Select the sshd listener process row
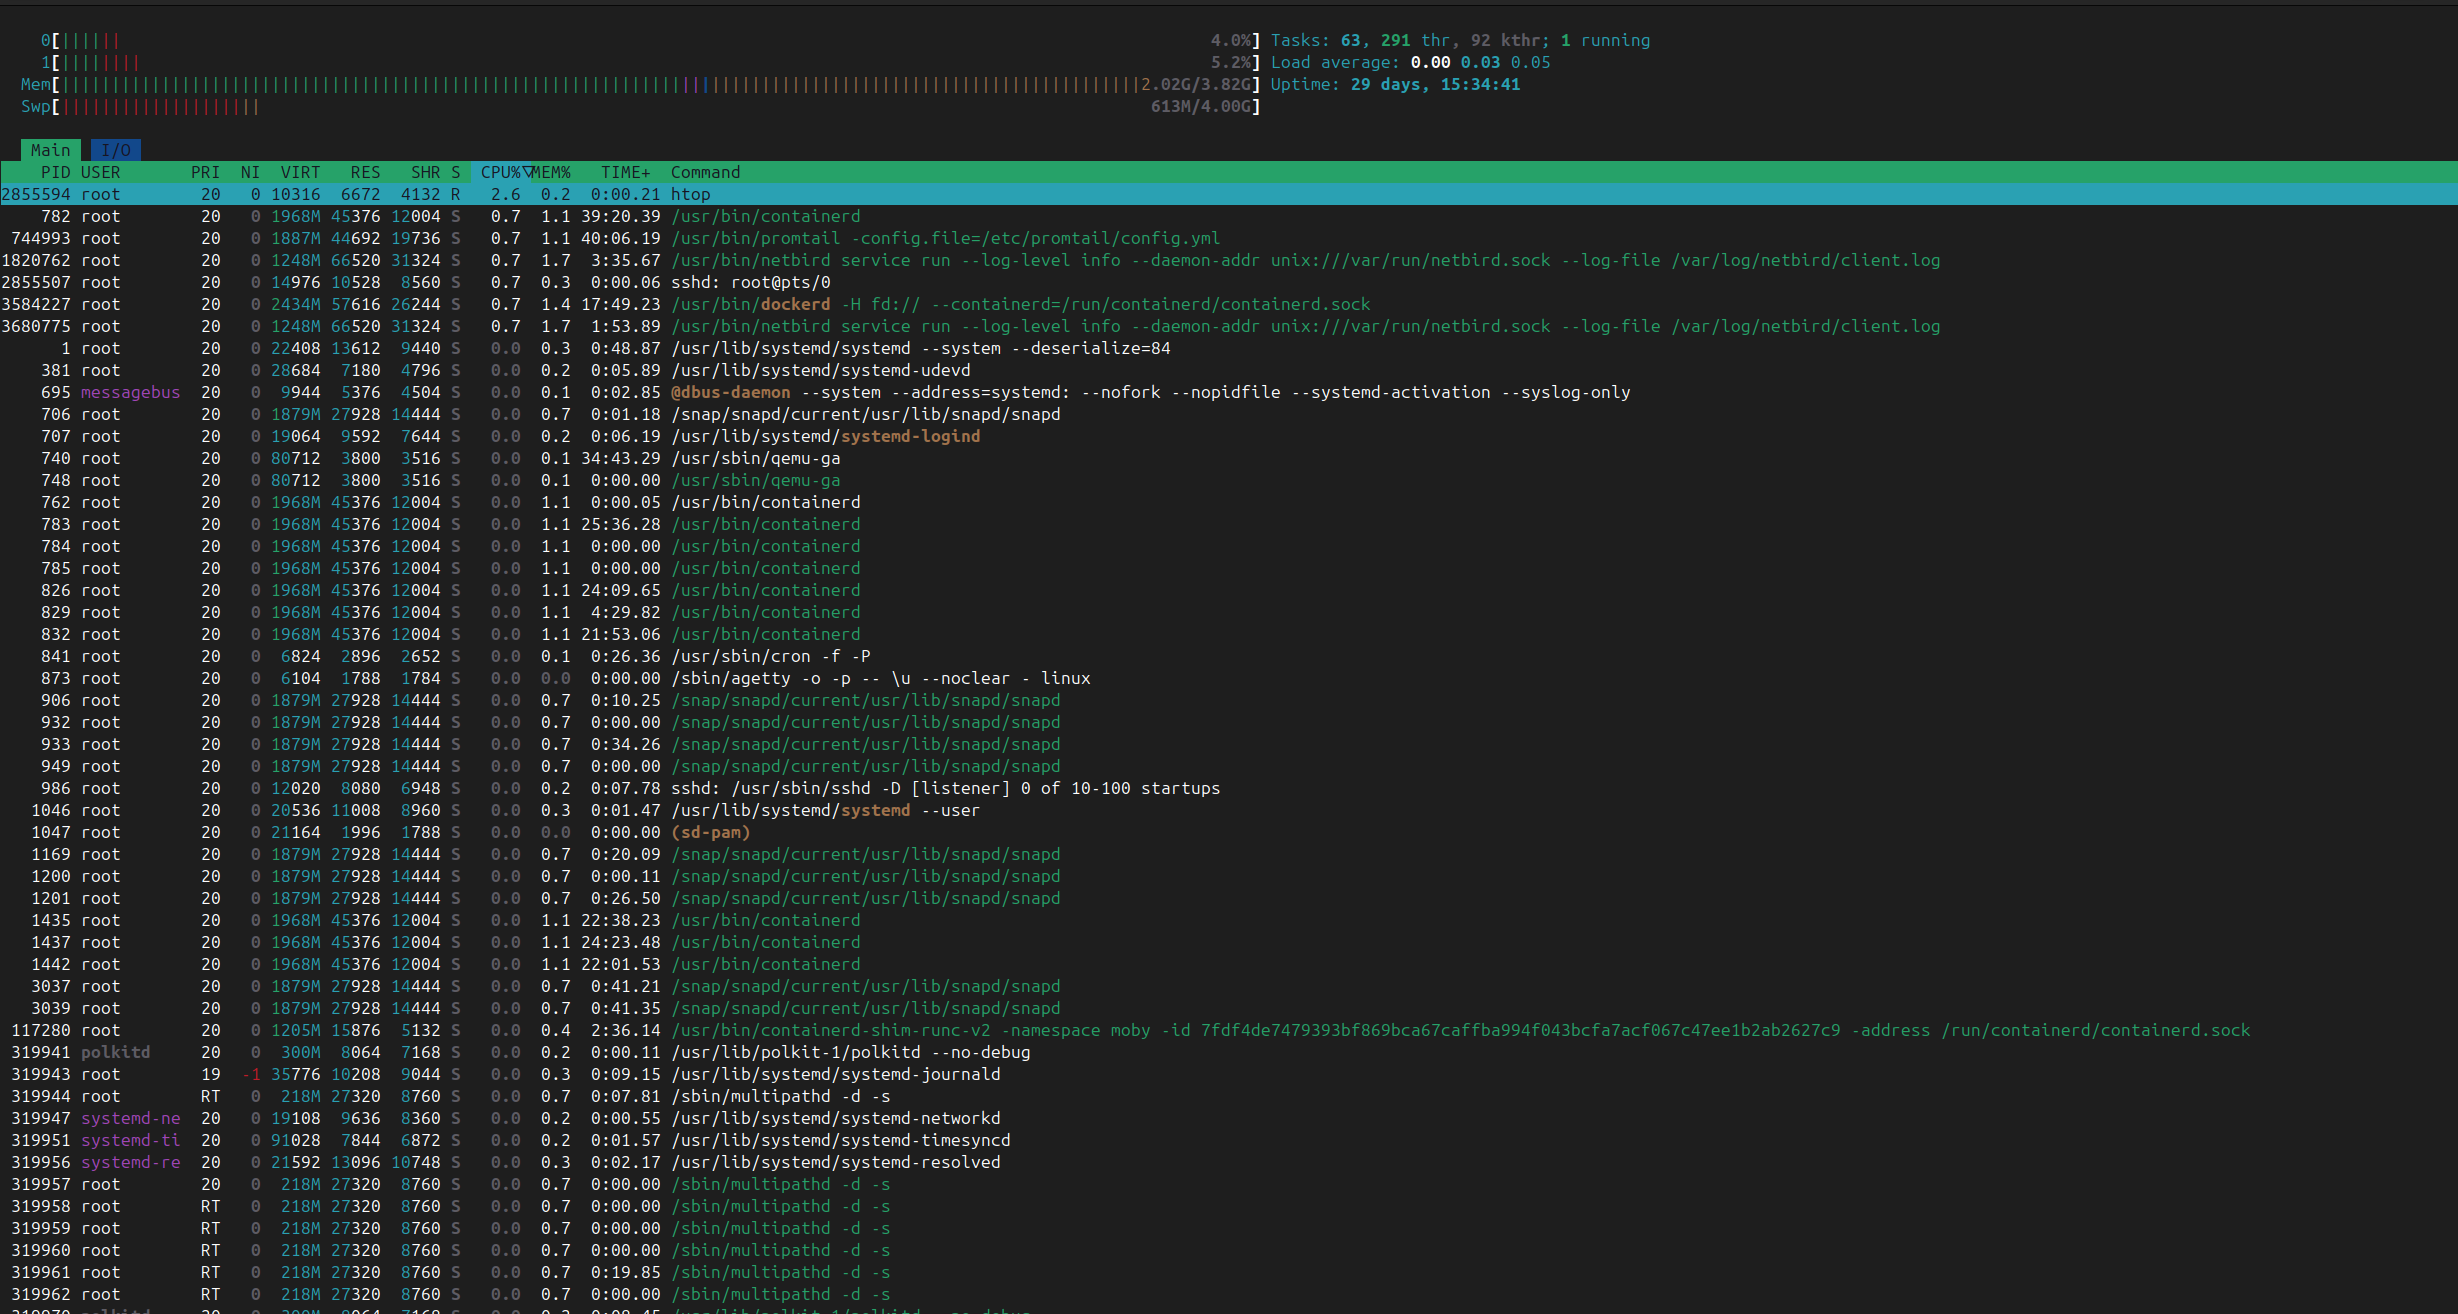2458x1314 pixels. click(1229, 788)
